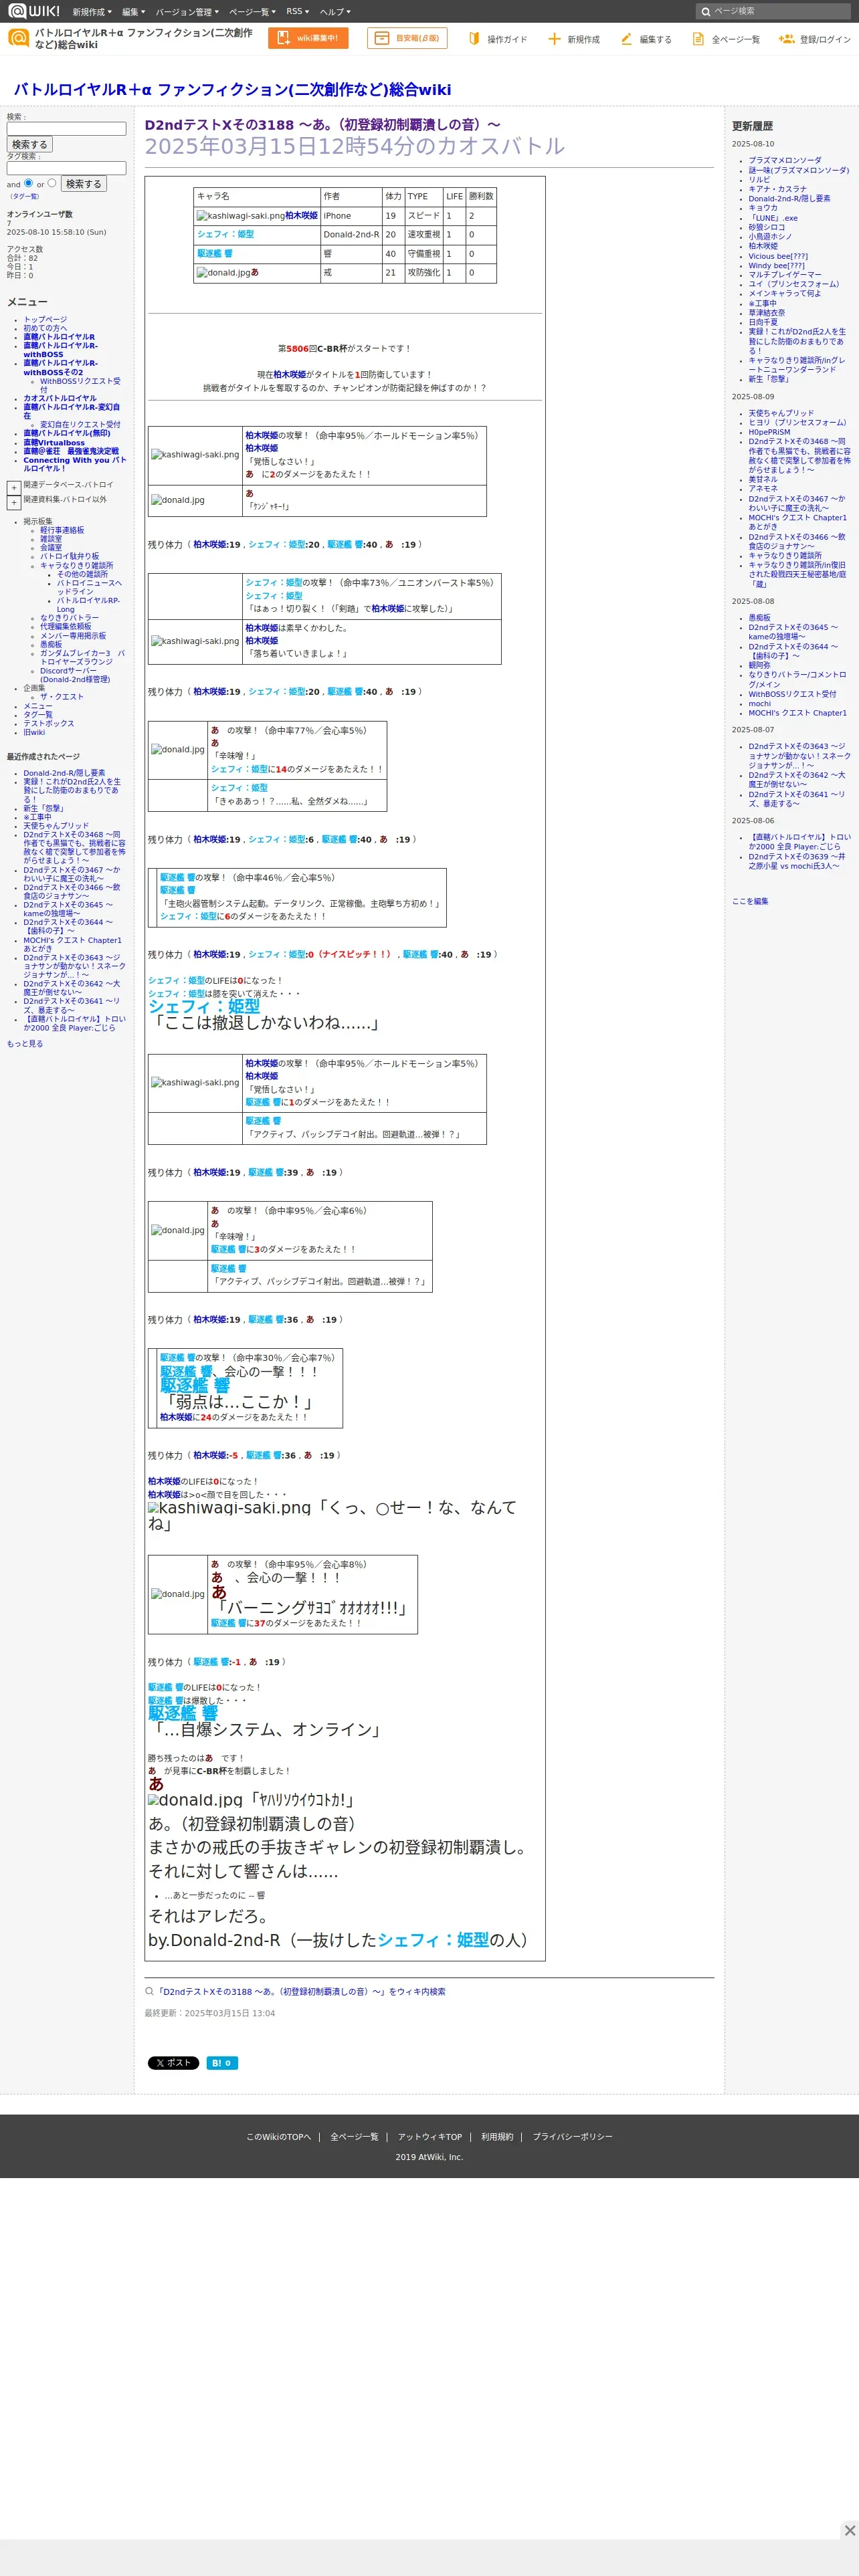Viewport: 859px width, 2576px height.
Task: Click the kashiwagi-saki.png image in character table
Action: click(x=240, y=215)
